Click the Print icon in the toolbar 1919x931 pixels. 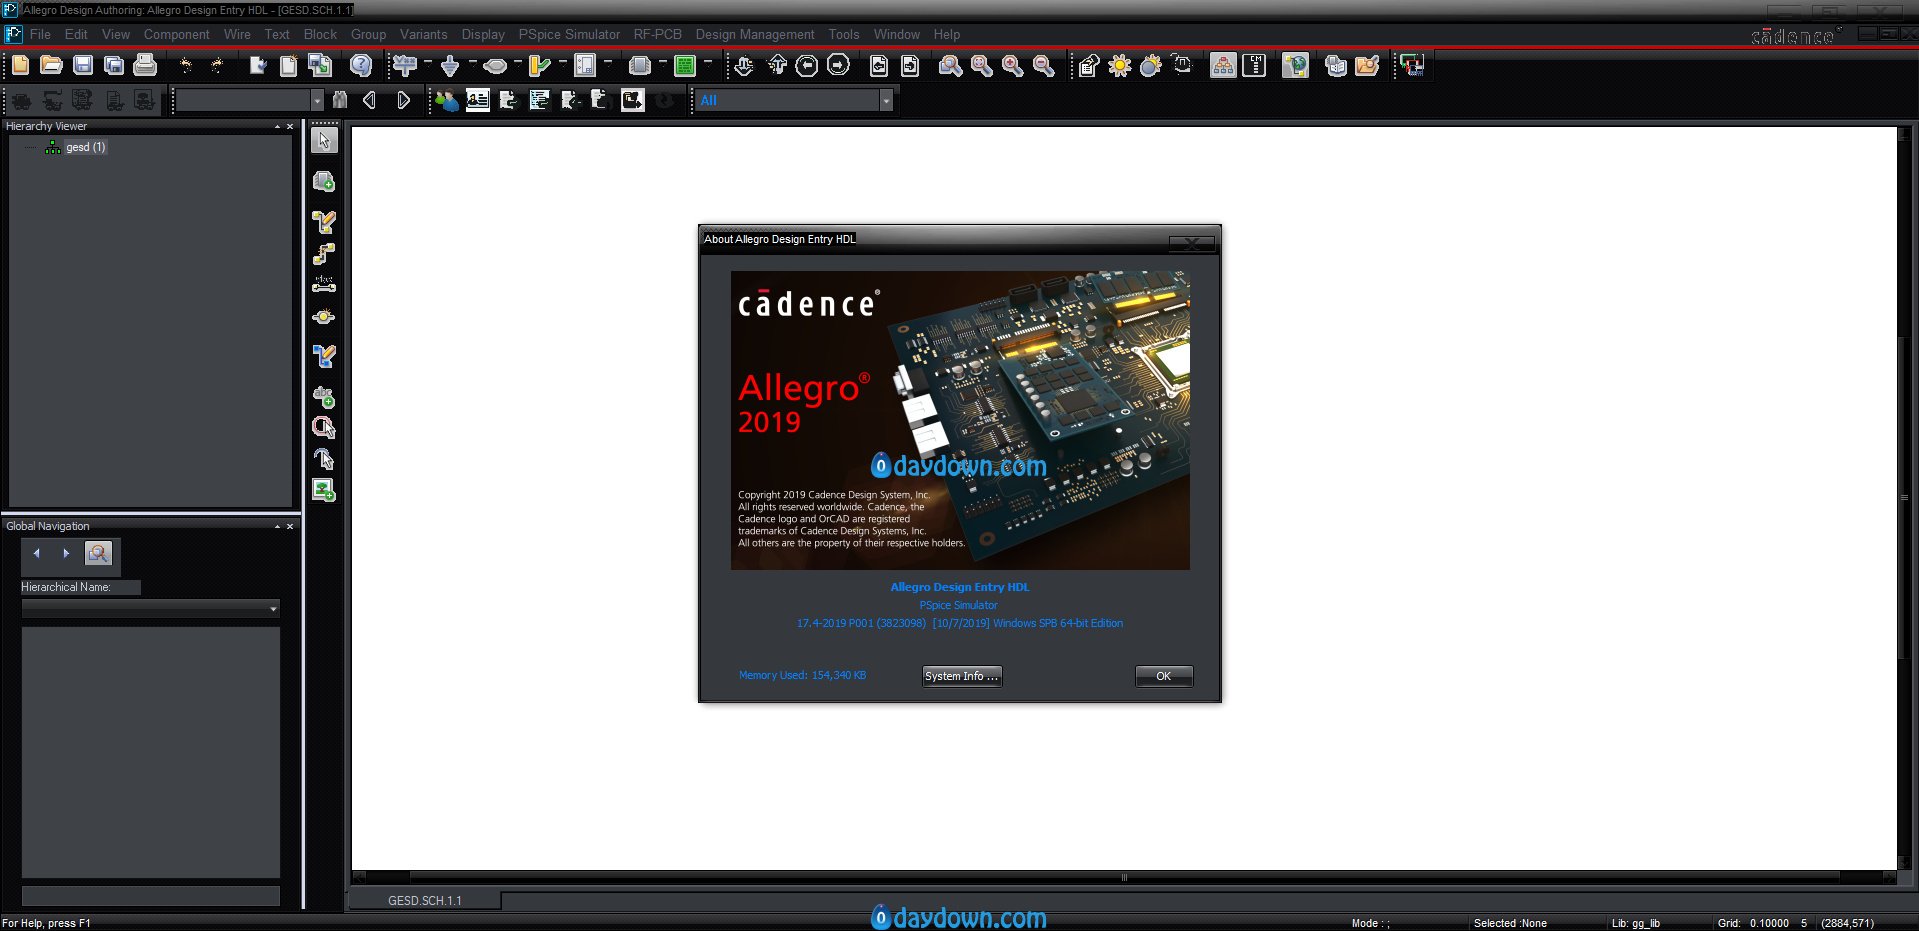[x=146, y=66]
